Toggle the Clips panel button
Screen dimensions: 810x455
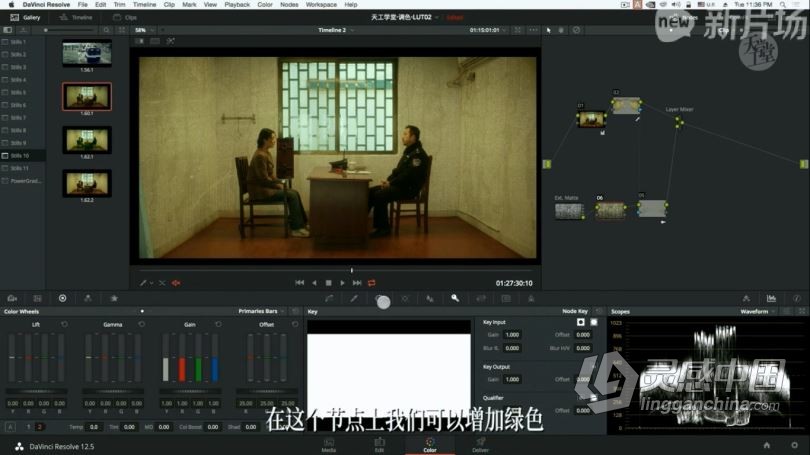point(124,18)
